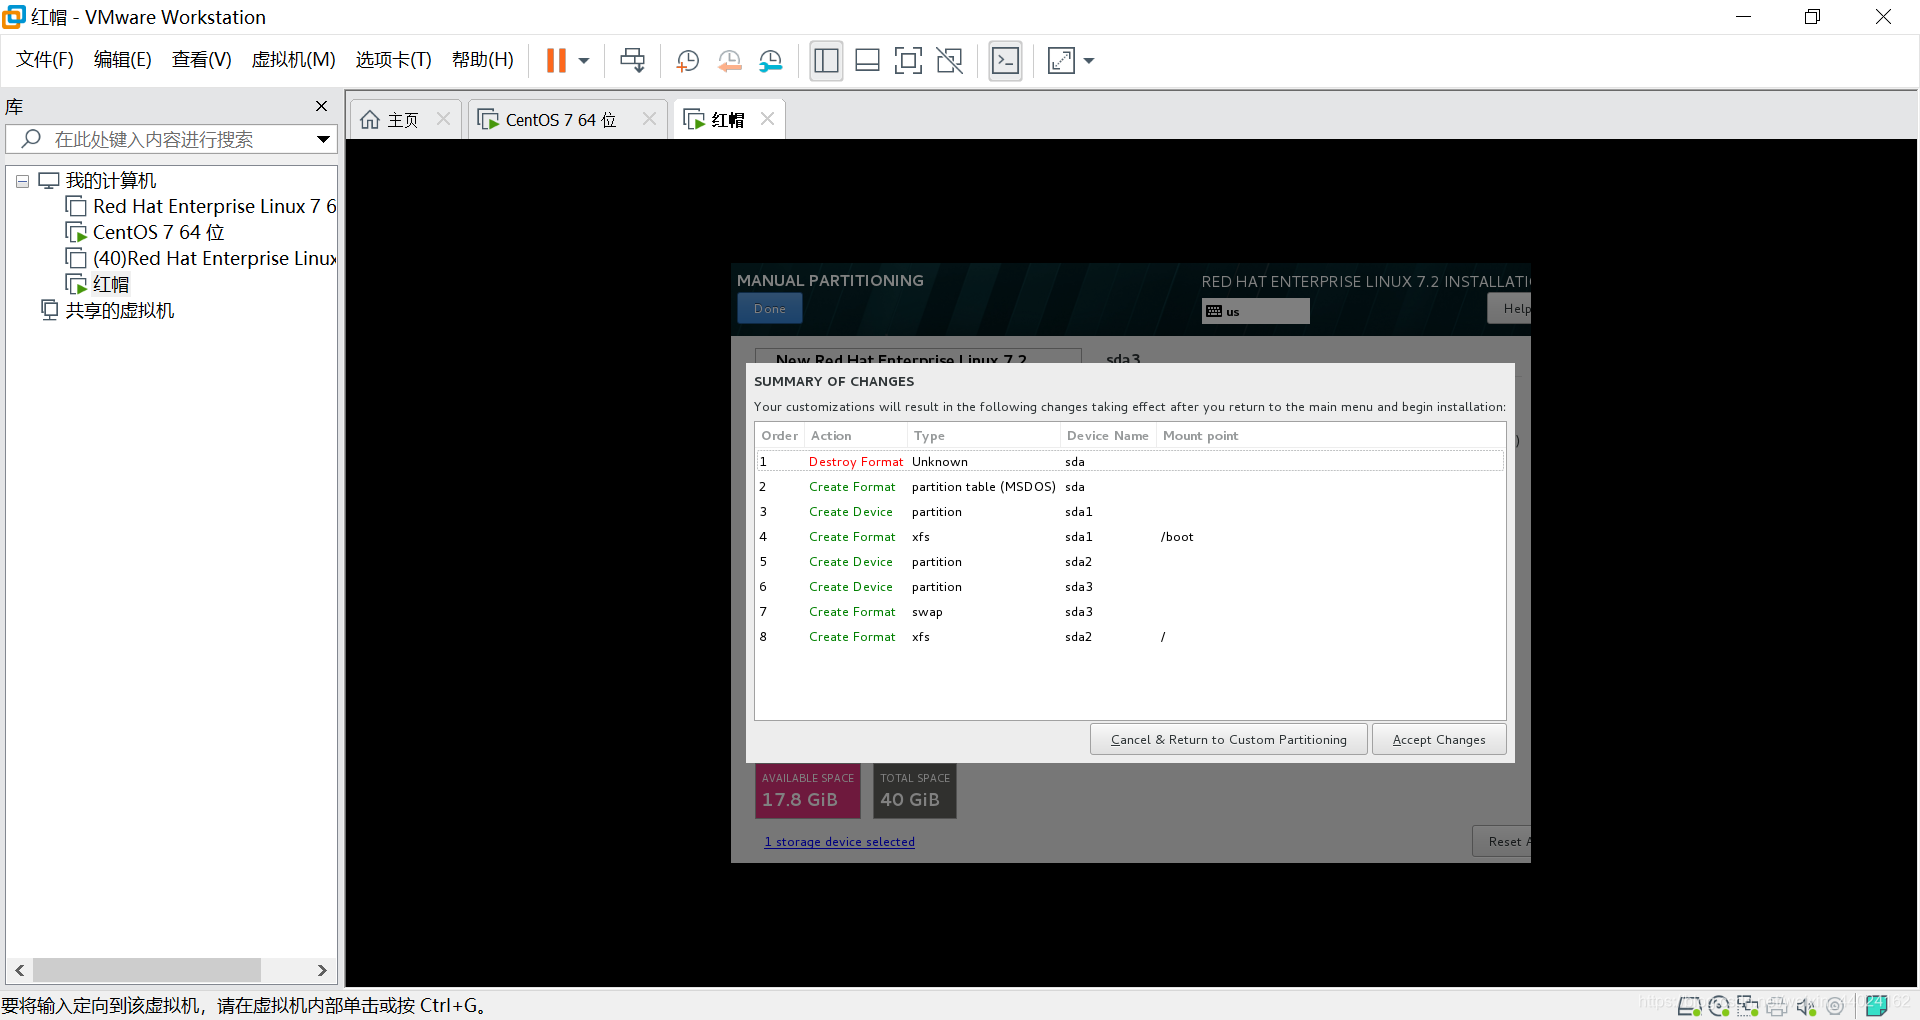Open the snapshot manager icon
This screenshot has width=1920, height=1020.
tap(770, 61)
